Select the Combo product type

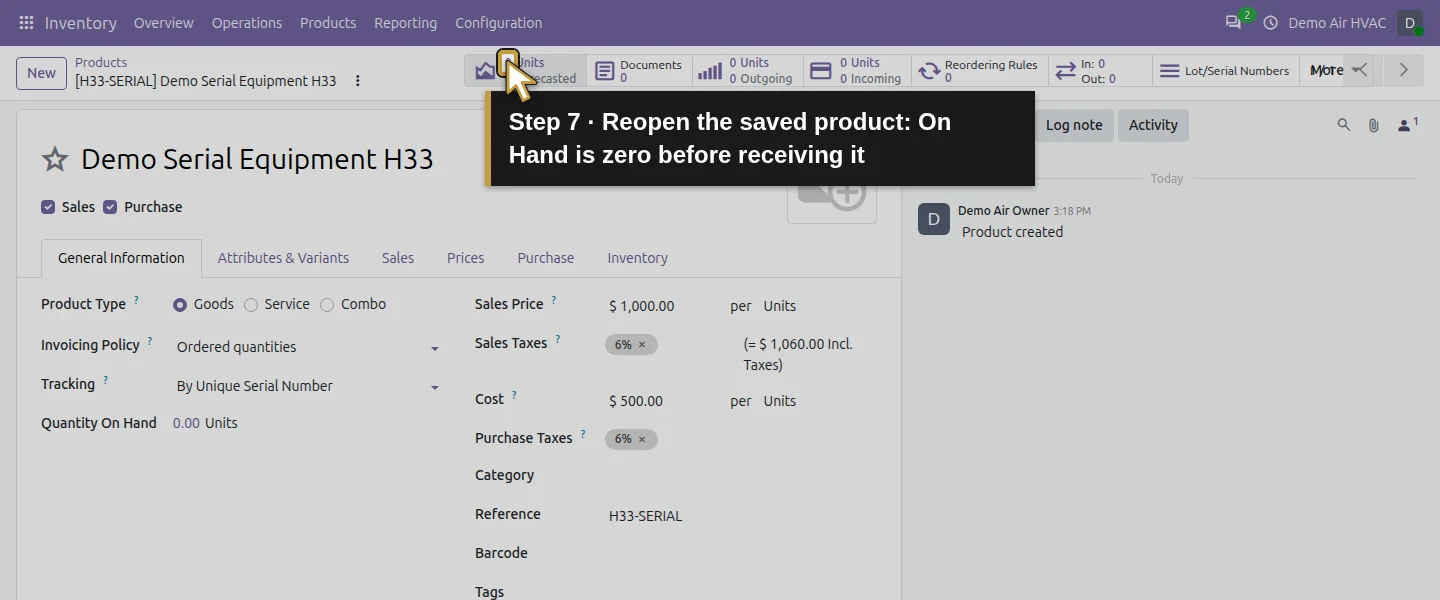pos(327,305)
